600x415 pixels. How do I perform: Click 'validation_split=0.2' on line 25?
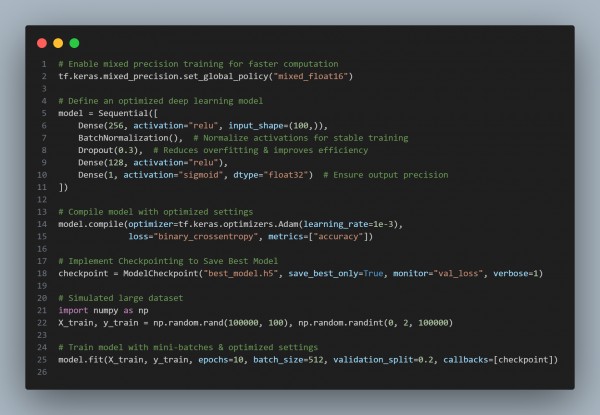click(x=383, y=360)
